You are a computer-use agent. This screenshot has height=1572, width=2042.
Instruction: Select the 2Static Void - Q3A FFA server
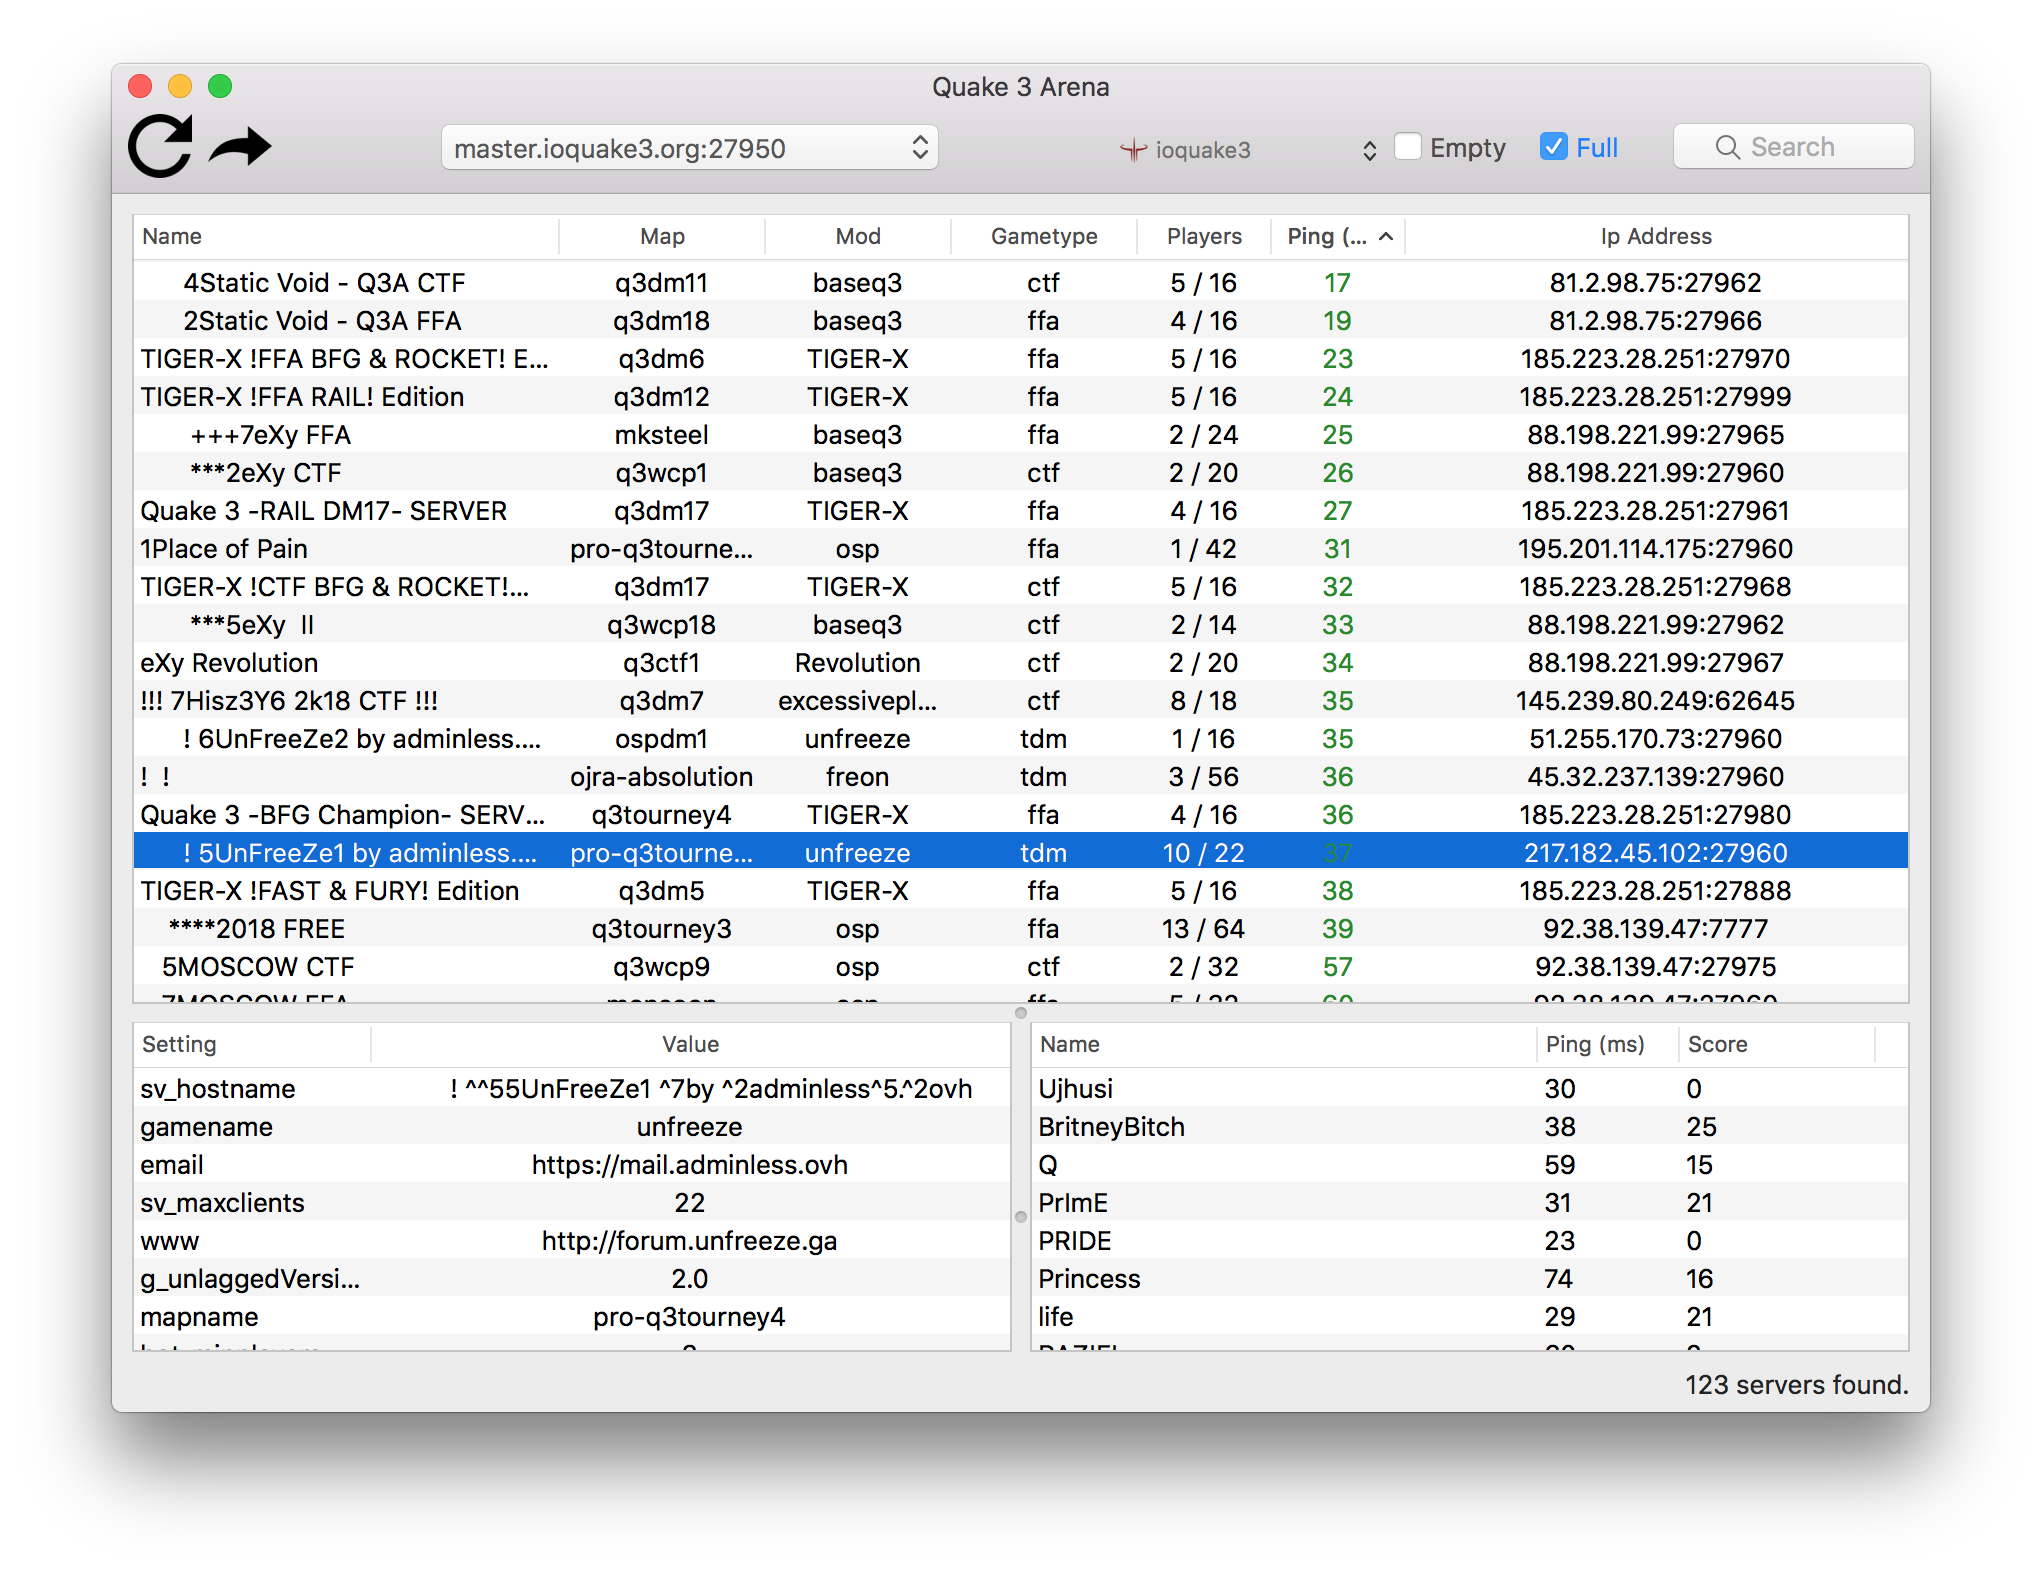[1020, 321]
